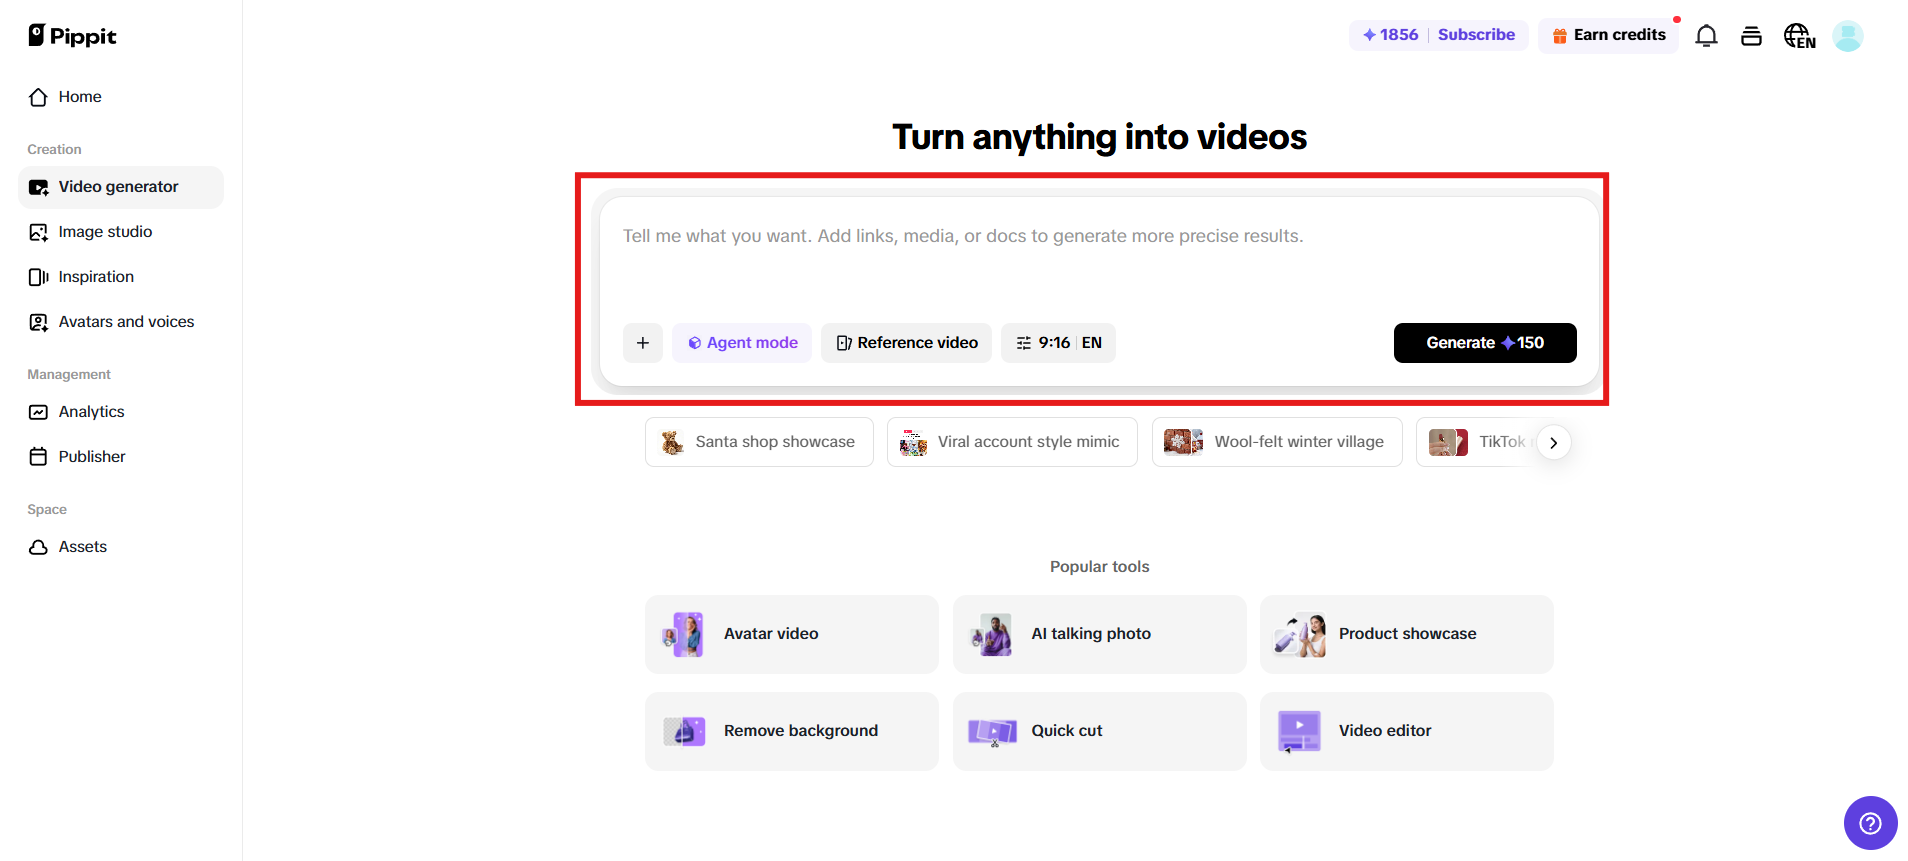Click the Earn credits button
The height and width of the screenshot is (861, 1908).
[1608, 36]
